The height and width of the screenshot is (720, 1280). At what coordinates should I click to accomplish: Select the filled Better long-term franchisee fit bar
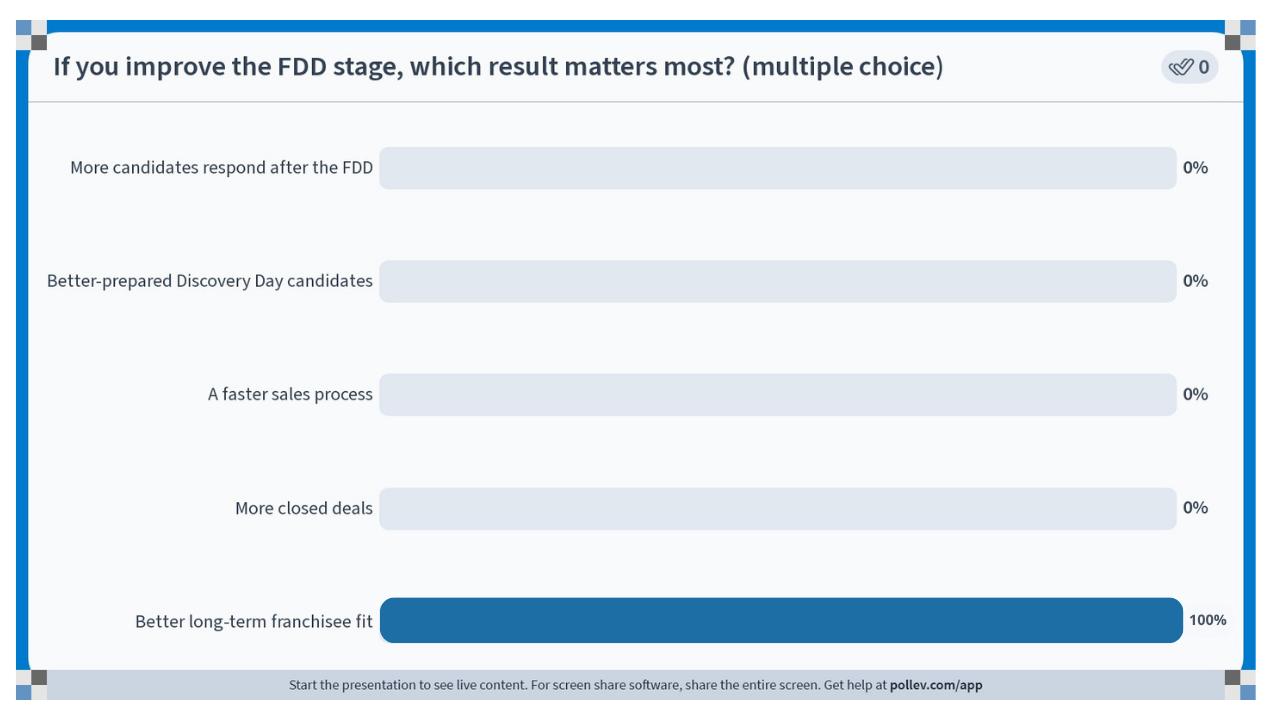pos(781,620)
